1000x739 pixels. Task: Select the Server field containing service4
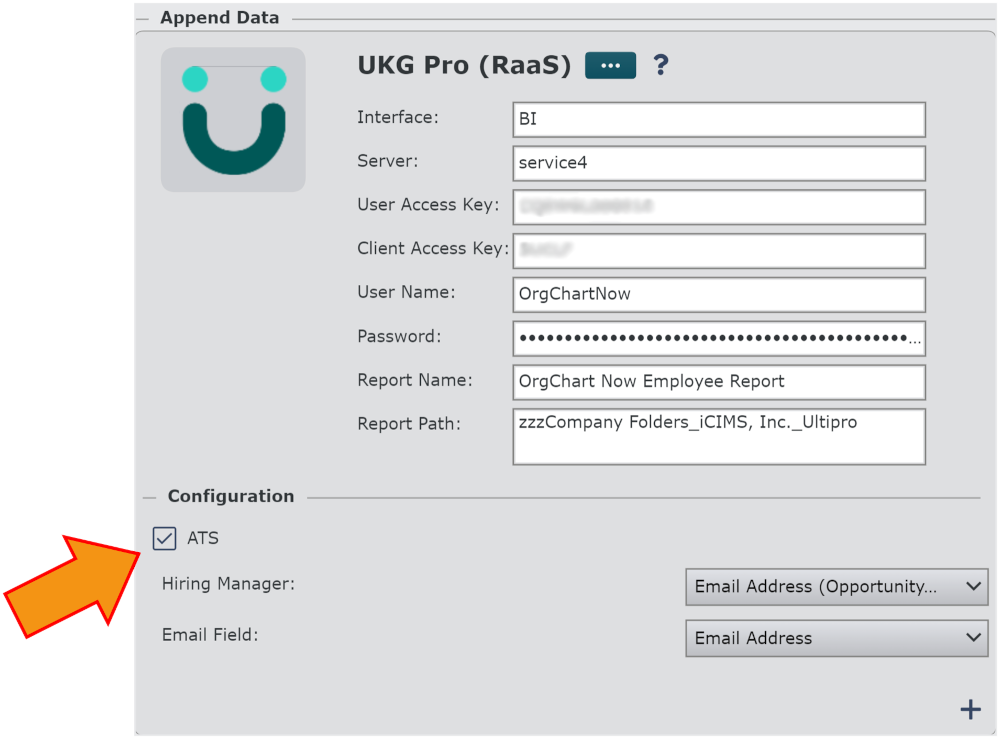(719, 163)
